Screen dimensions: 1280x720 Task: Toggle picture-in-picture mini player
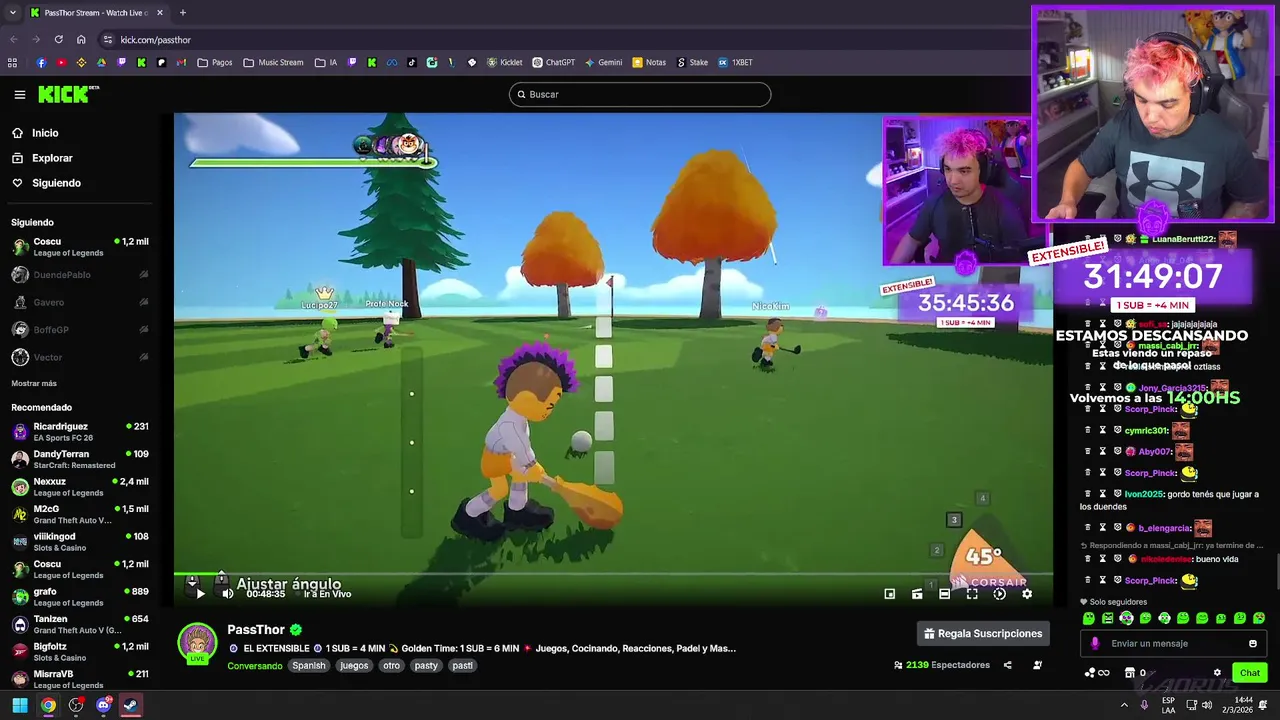pyautogui.click(x=890, y=594)
